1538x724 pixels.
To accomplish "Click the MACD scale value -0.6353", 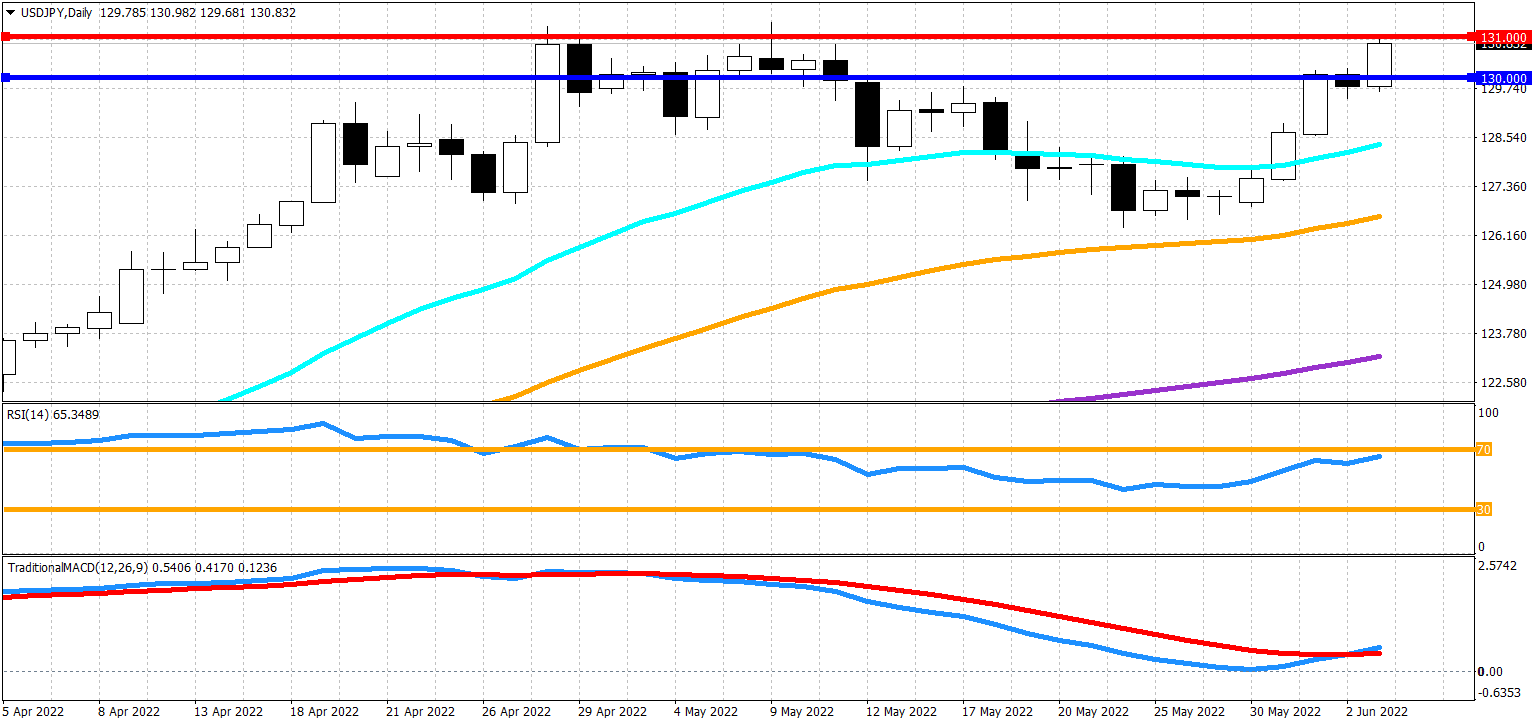I will coord(1500,692).
